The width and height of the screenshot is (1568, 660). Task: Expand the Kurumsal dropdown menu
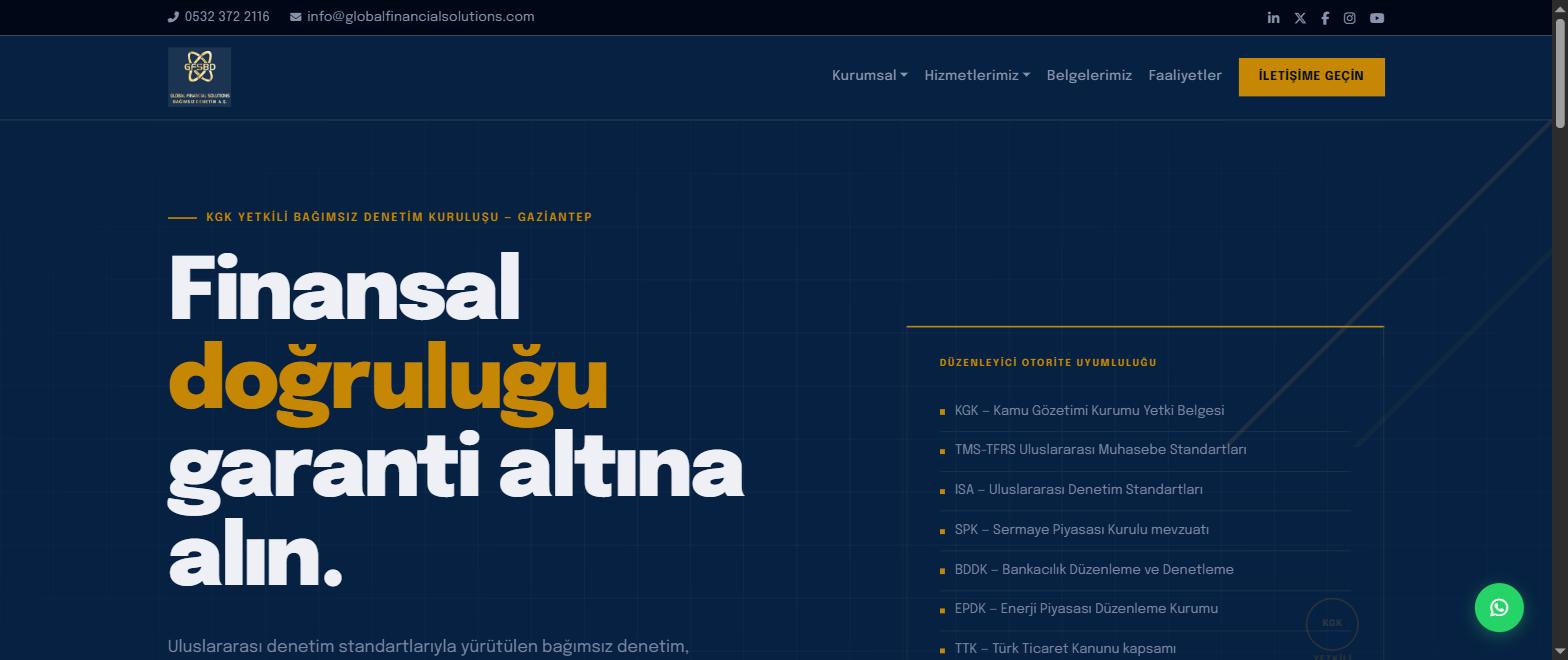coord(869,76)
